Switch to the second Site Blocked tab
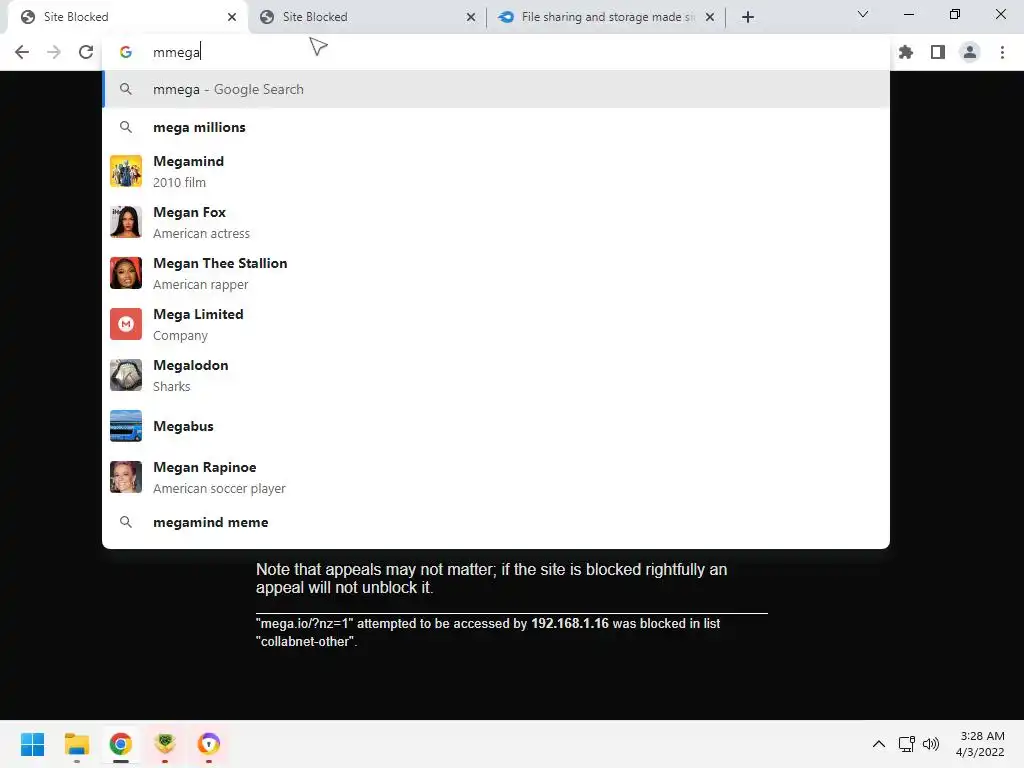Image resolution: width=1024 pixels, height=768 pixels. (x=366, y=17)
